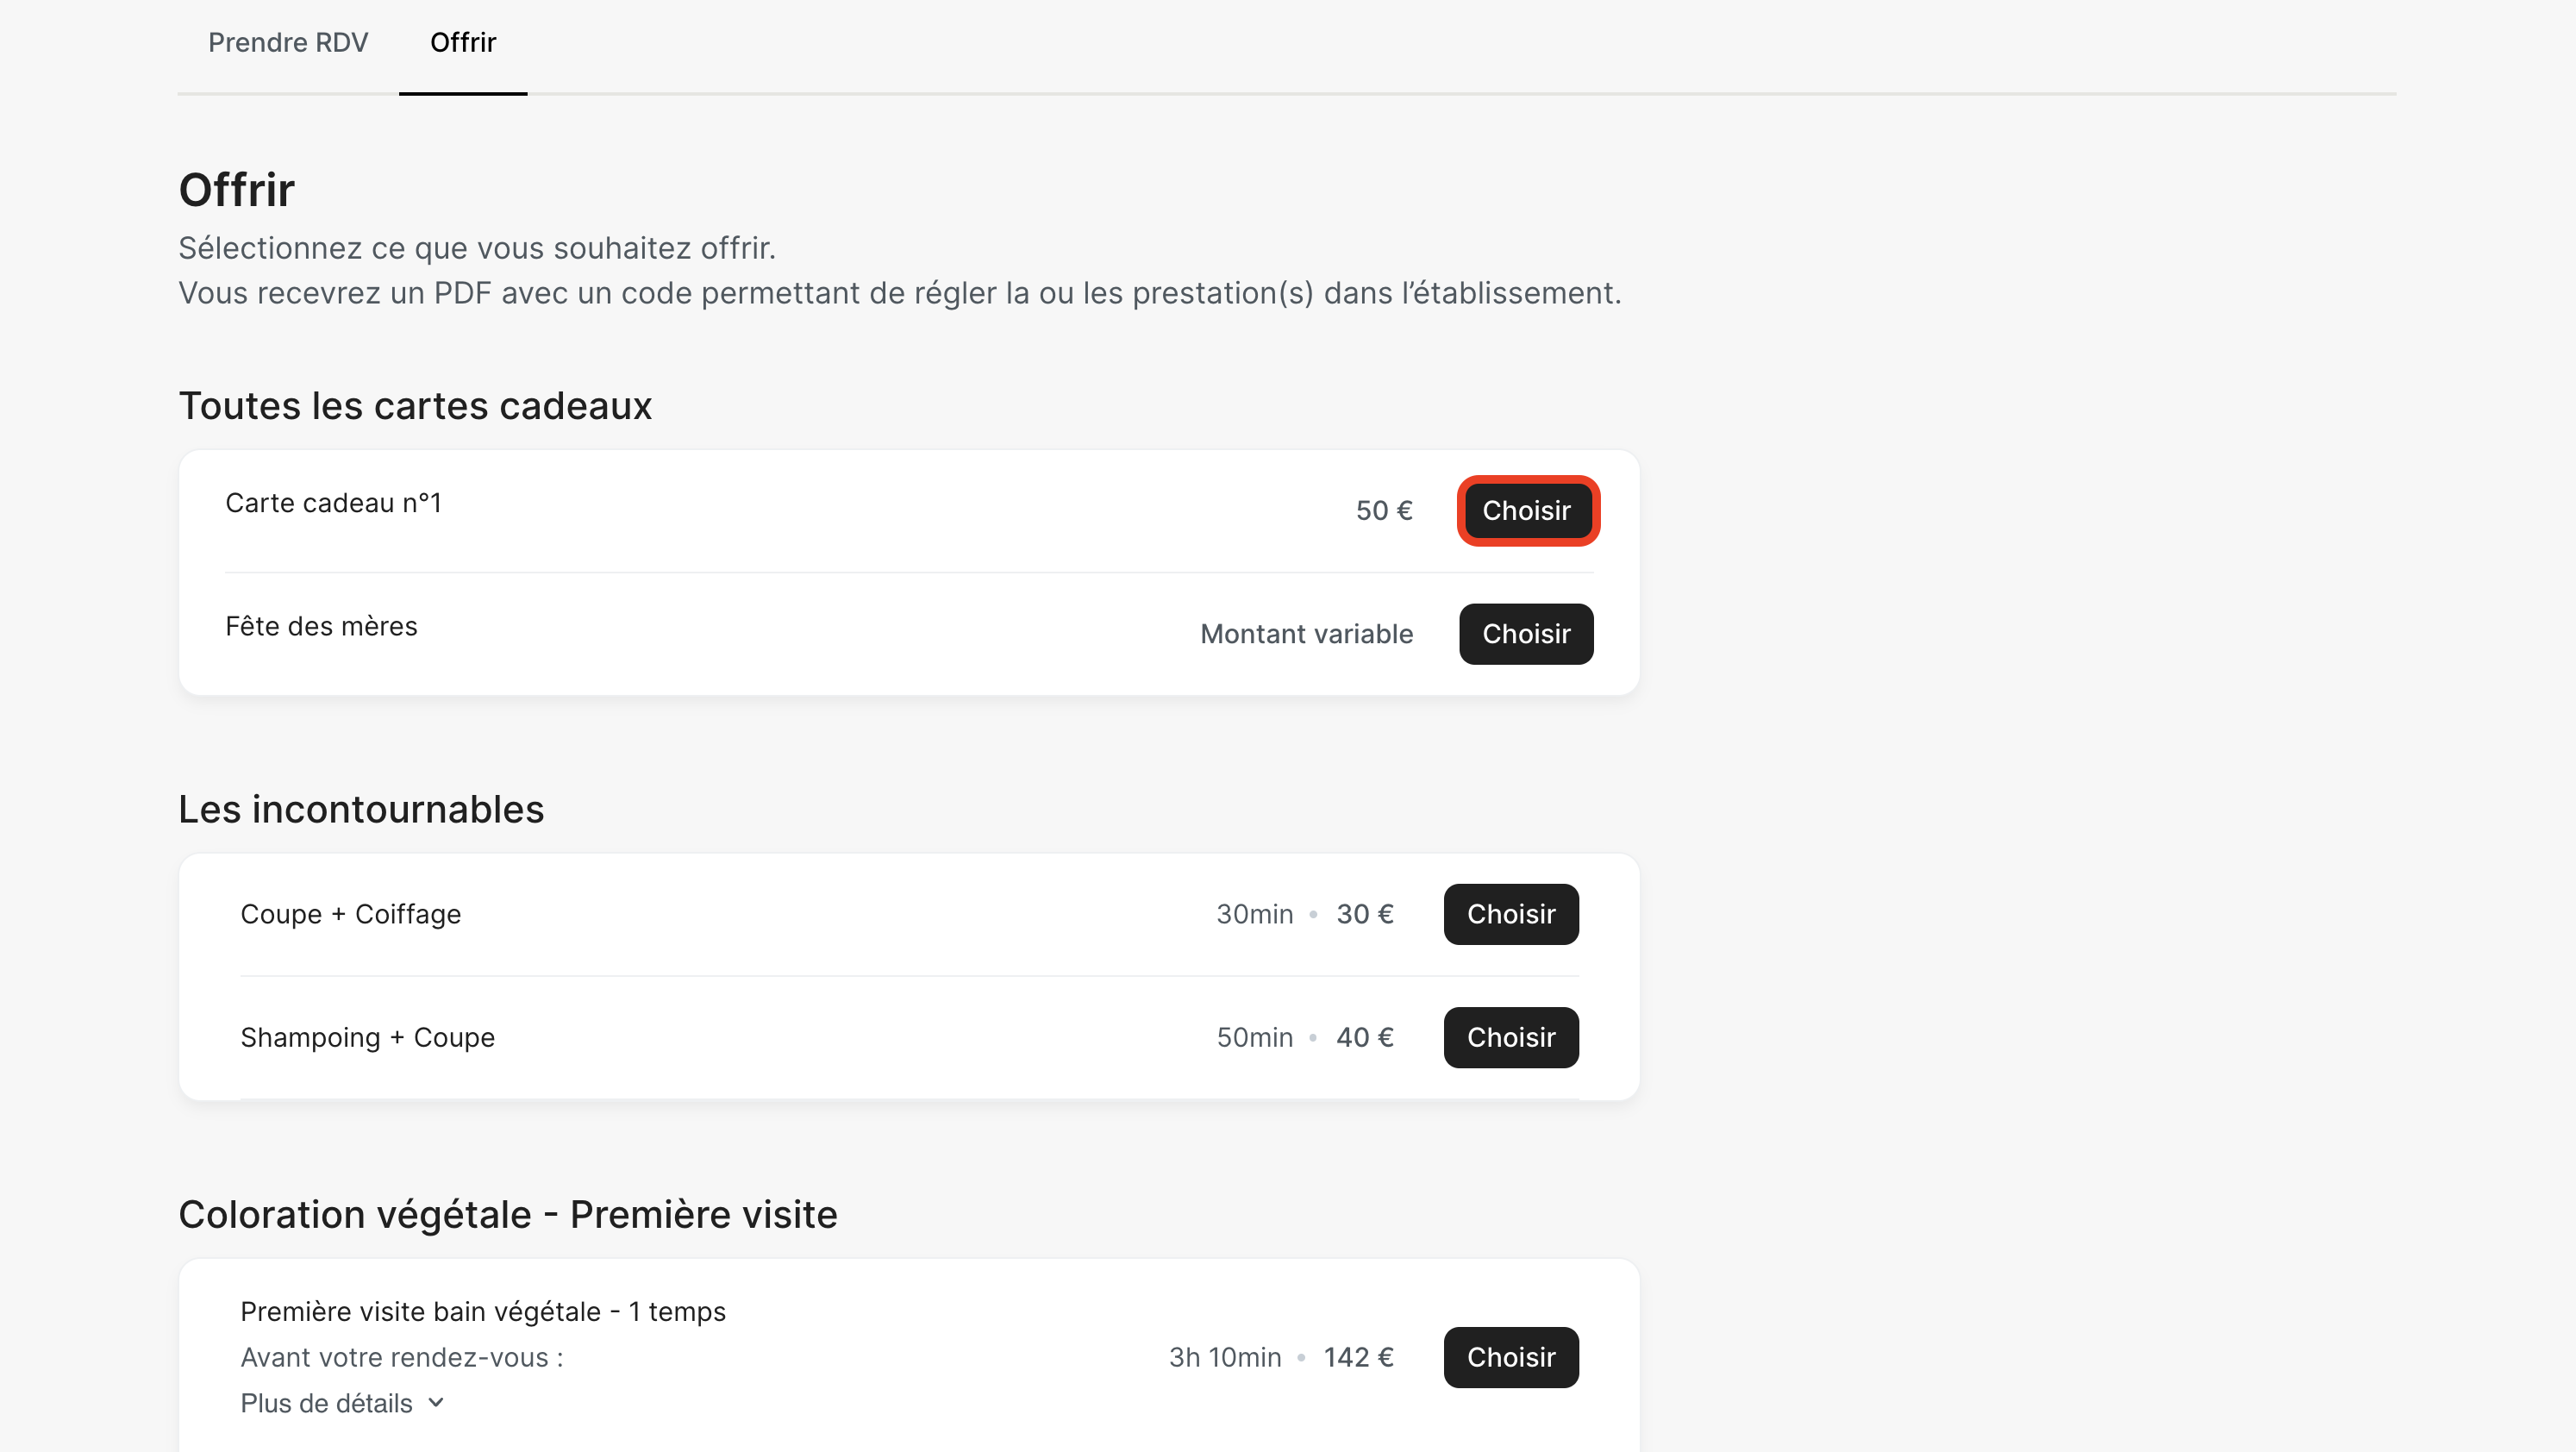Expand the Plus de détails section
The image size is (2576, 1452).
click(327, 1403)
